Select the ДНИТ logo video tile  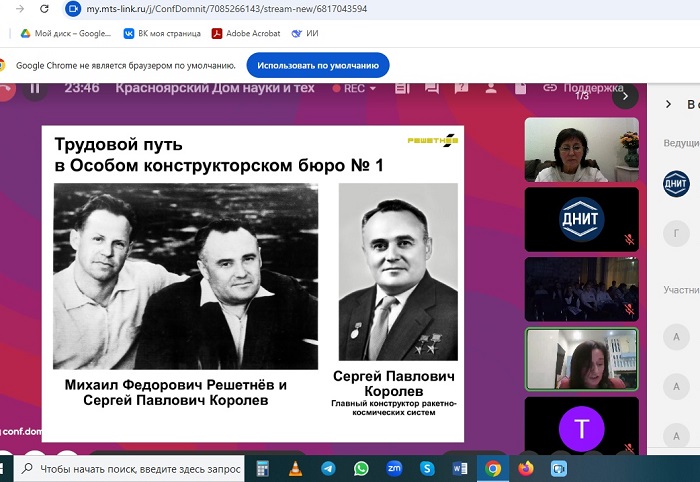(x=581, y=218)
